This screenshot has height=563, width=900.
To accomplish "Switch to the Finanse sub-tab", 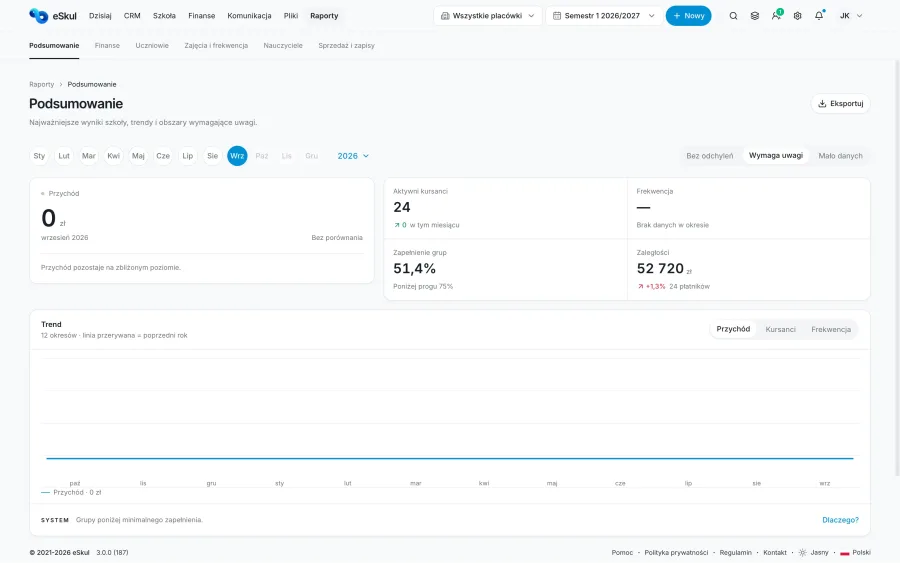I will click(x=107, y=46).
